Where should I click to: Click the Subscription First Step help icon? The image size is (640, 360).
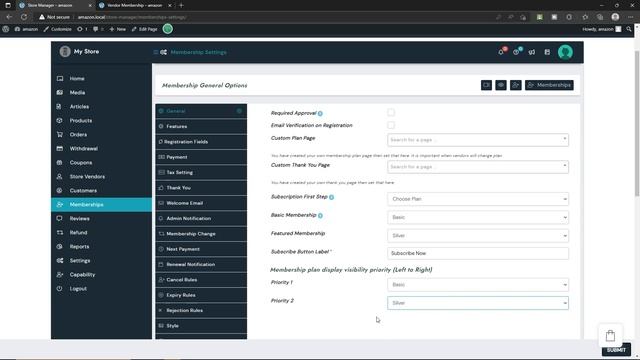coord(331,197)
